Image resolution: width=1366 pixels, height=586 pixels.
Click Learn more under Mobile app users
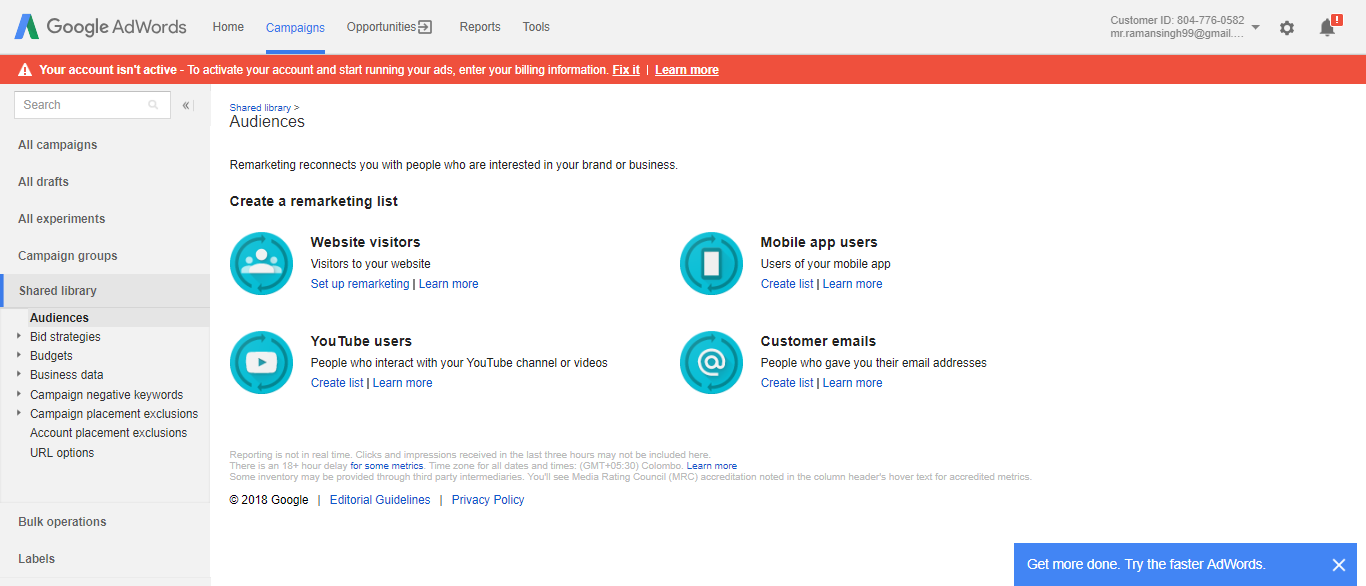[x=853, y=284]
